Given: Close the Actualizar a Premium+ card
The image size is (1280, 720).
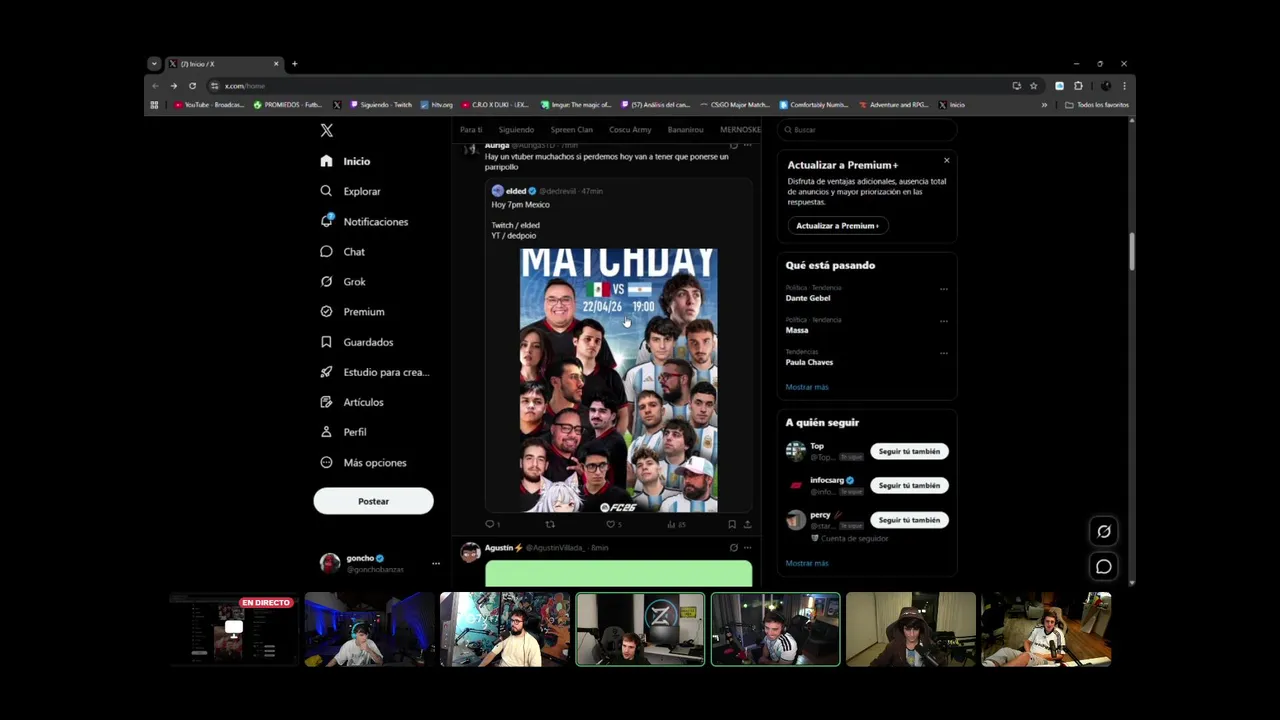Looking at the screenshot, I should tap(946, 160).
